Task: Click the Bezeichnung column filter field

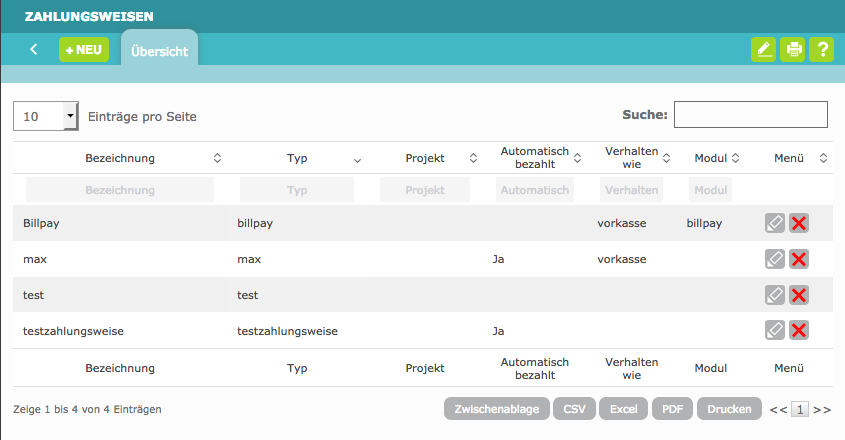Action: point(120,190)
